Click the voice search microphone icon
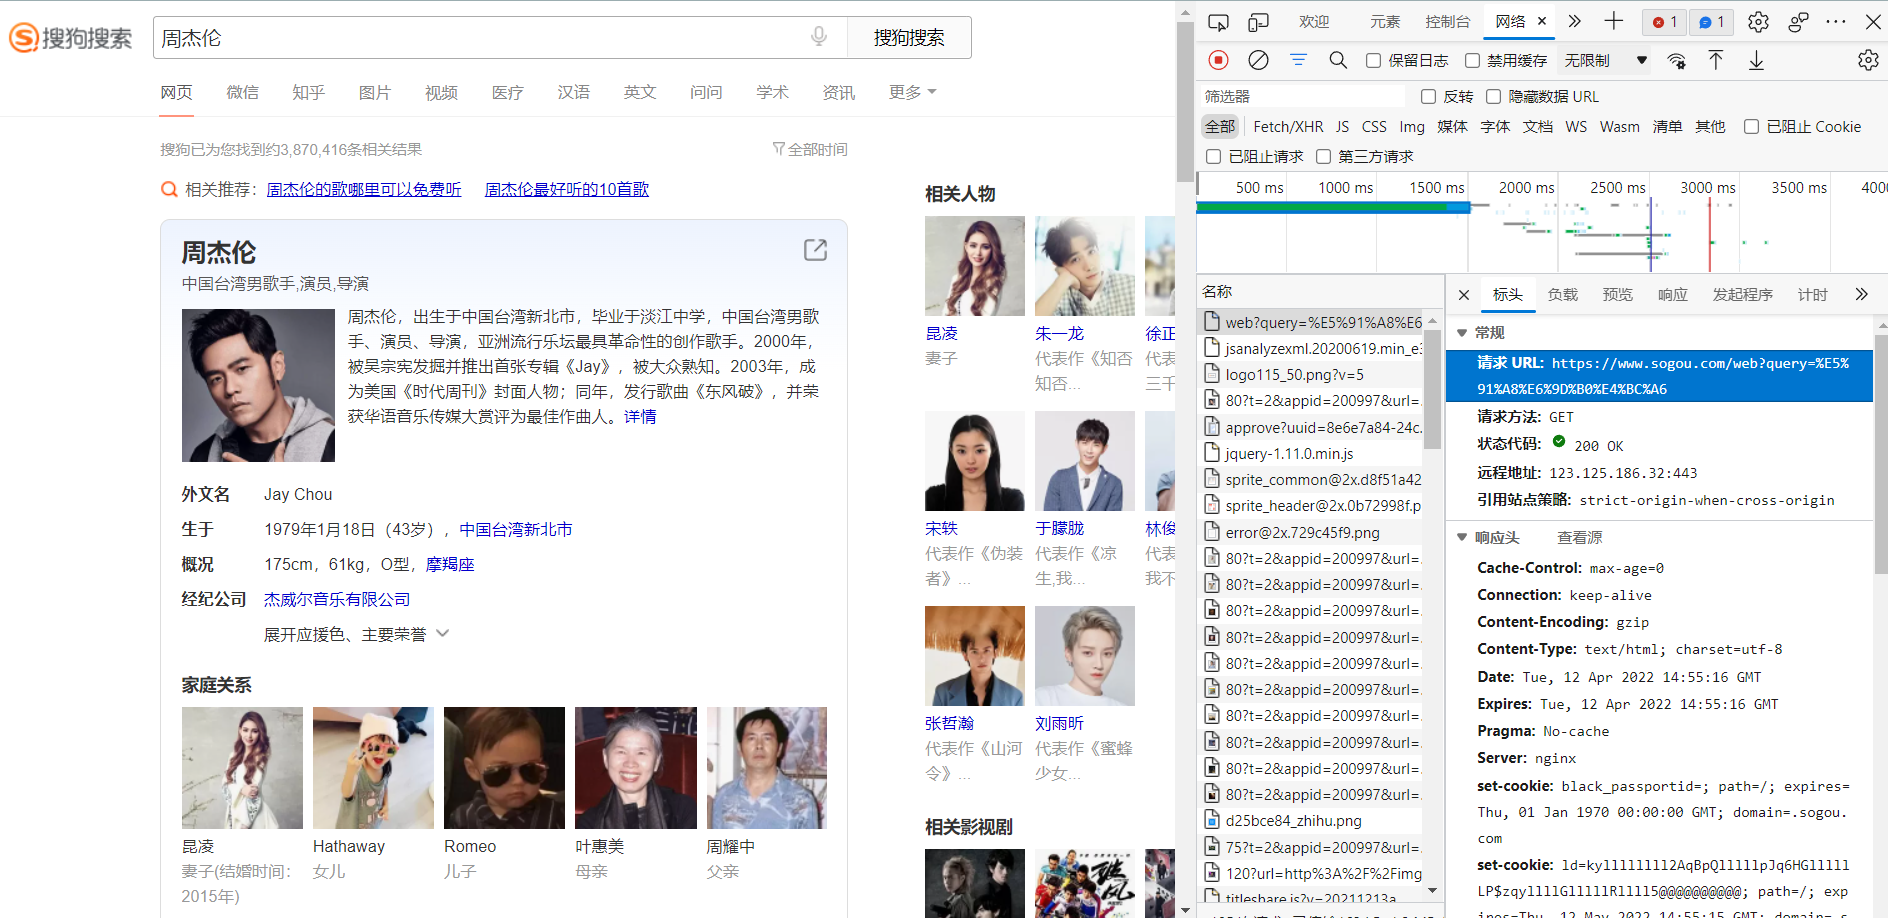 click(819, 37)
